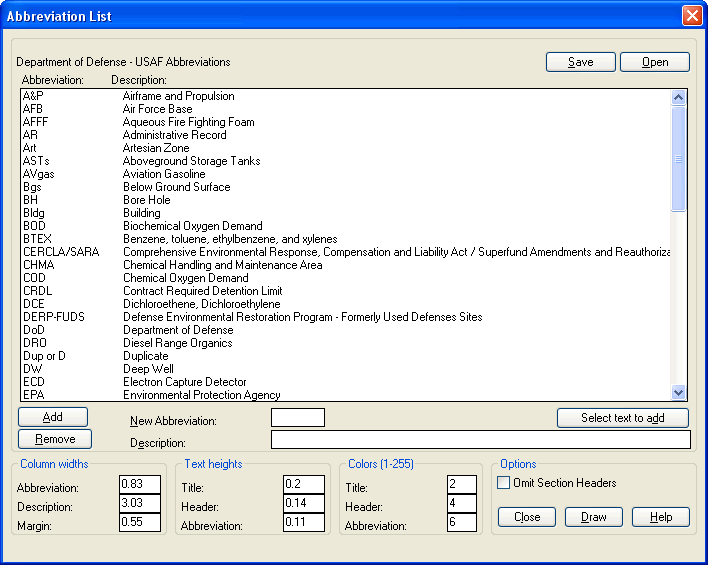
Task: Click the Close button near Draw
Action: (527, 517)
